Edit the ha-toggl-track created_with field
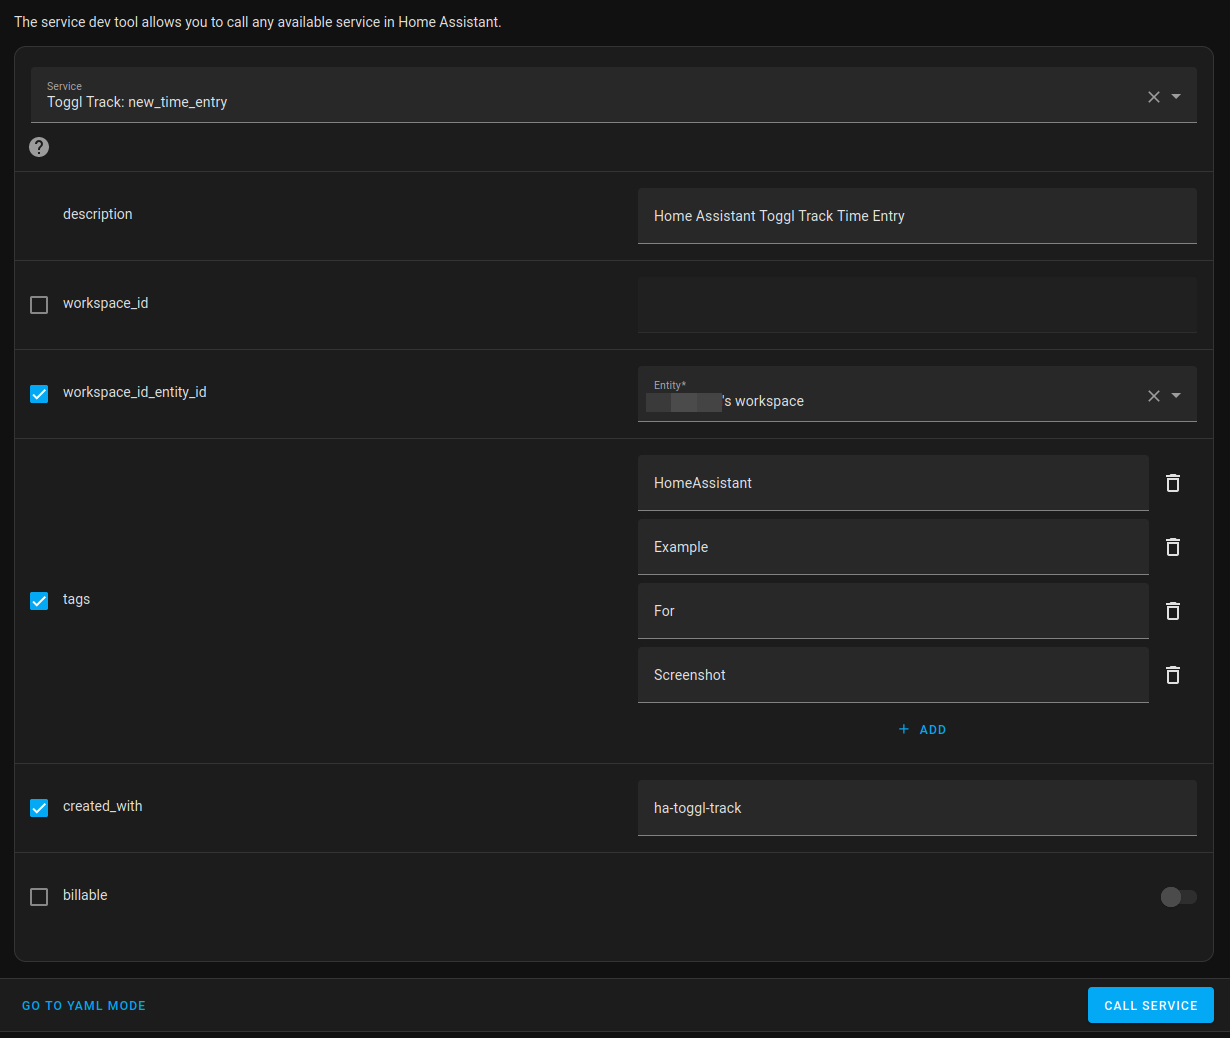This screenshot has height=1038, width=1230. tap(917, 808)
